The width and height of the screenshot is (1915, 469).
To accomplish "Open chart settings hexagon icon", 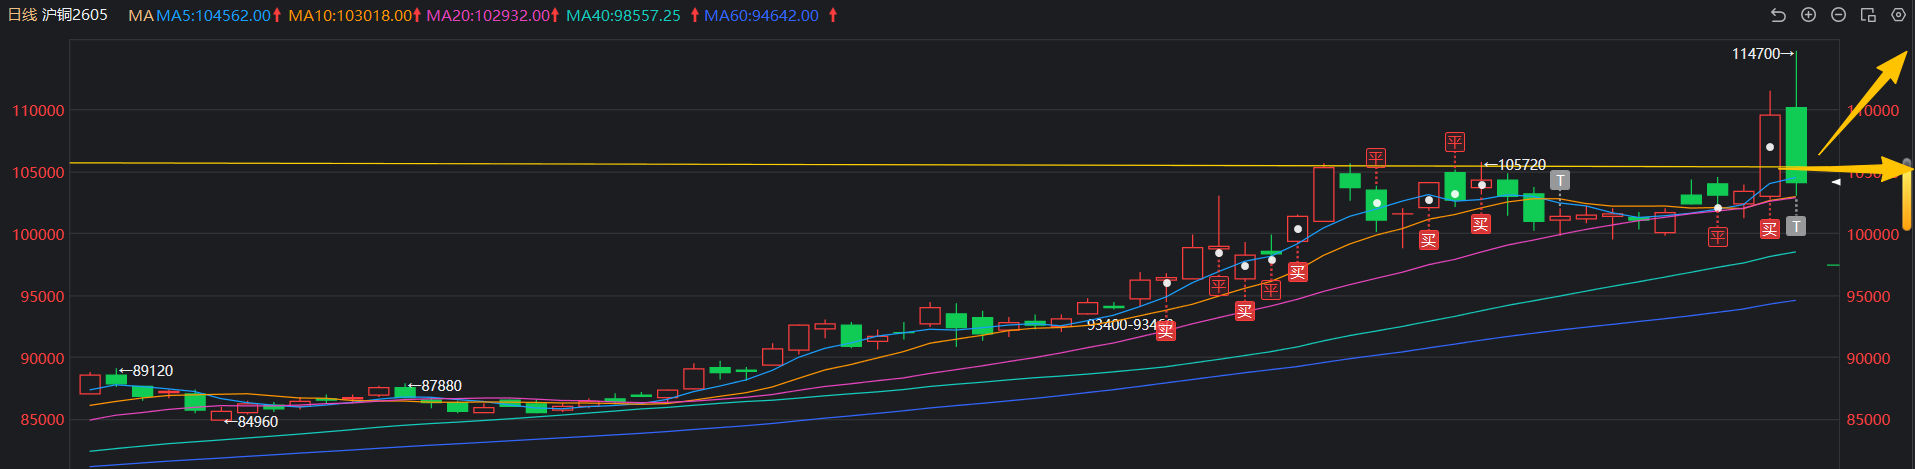I will click(1898, 15).
